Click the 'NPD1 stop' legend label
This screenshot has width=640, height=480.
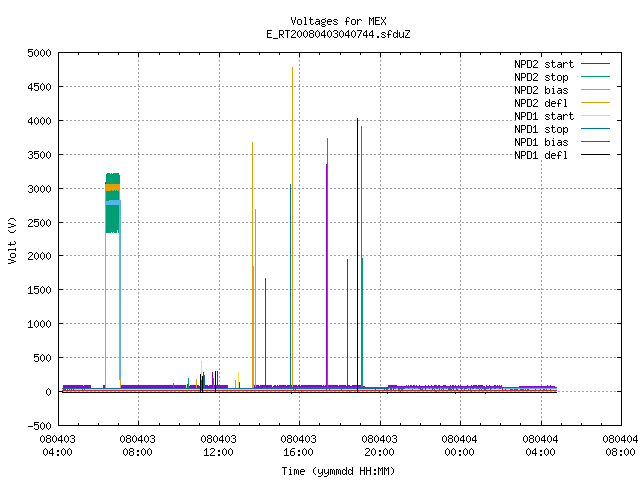541,129
